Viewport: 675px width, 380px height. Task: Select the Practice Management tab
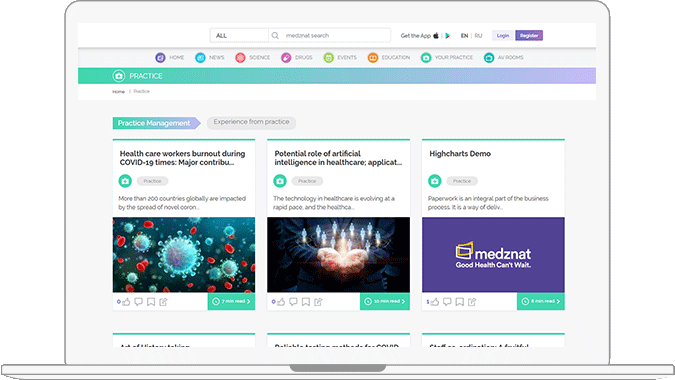point(156,123)
